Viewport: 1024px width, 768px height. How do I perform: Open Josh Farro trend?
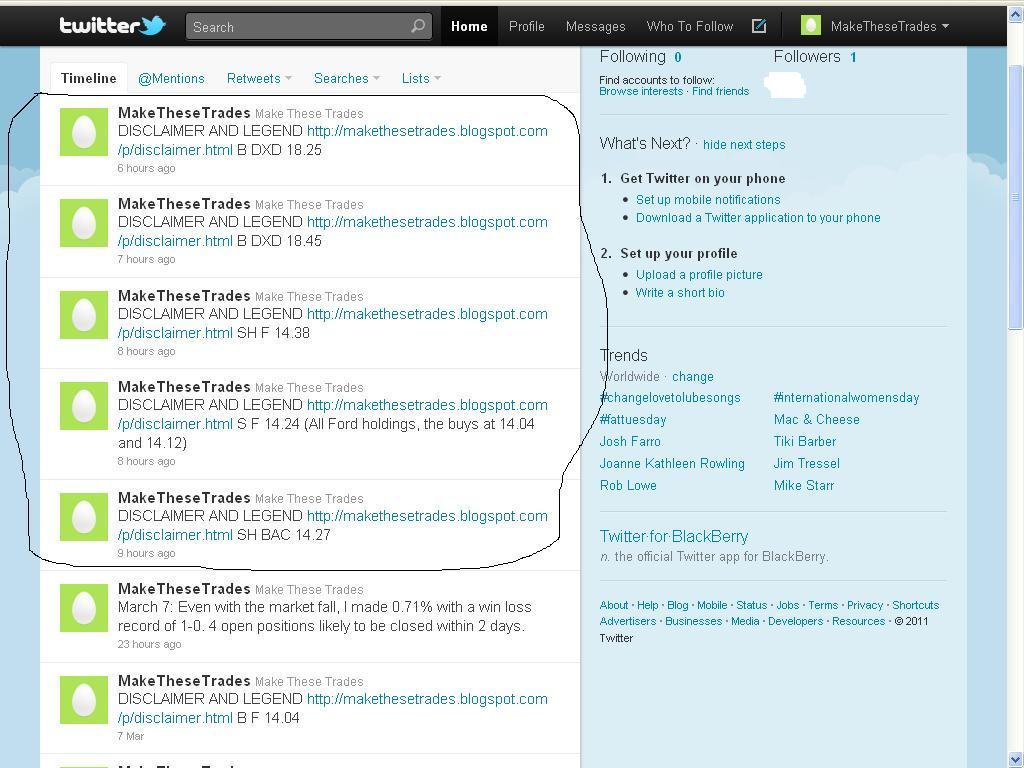(630, 441)
